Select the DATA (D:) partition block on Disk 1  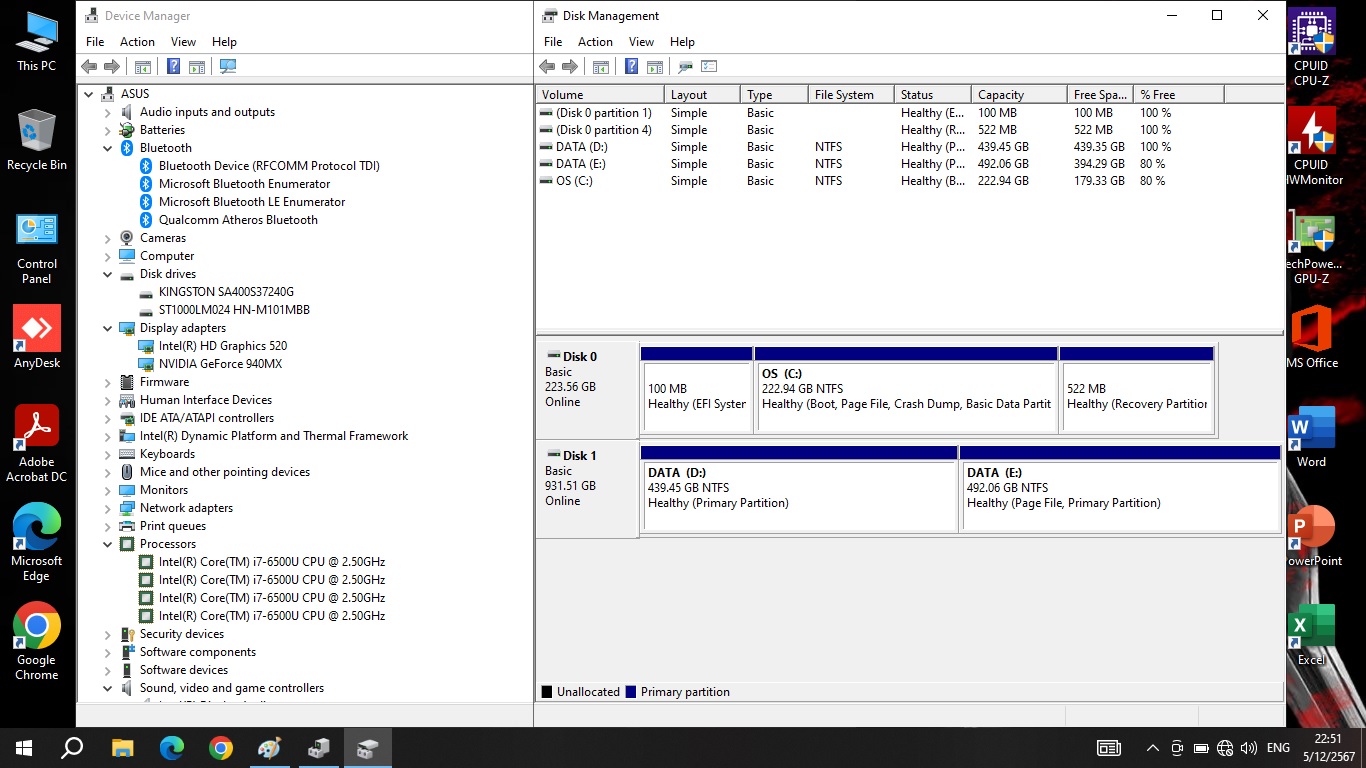[x=799, y=489]
